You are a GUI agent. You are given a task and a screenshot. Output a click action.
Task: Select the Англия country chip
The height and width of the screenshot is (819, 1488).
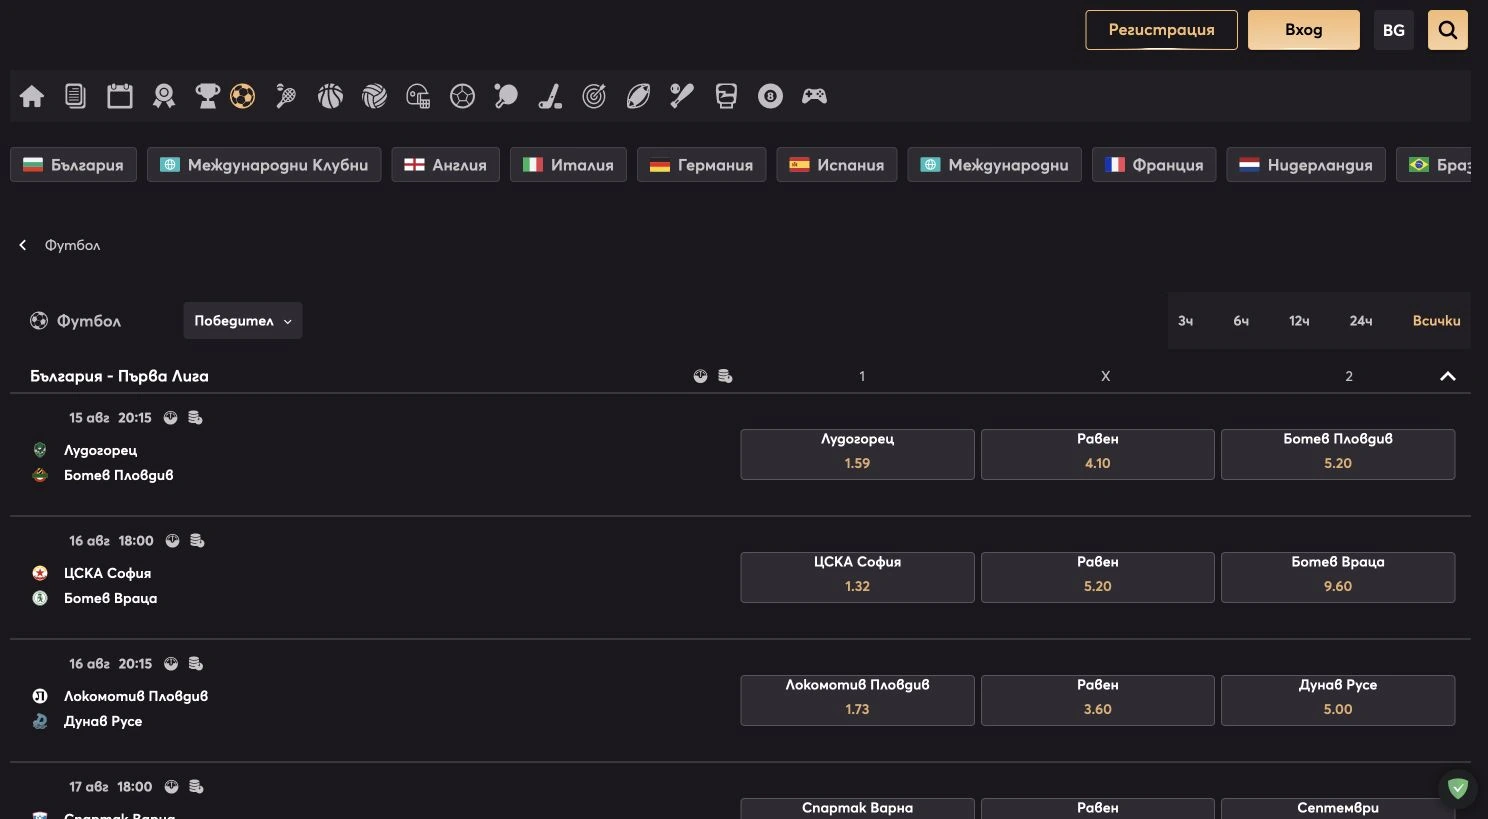(445, 165)
